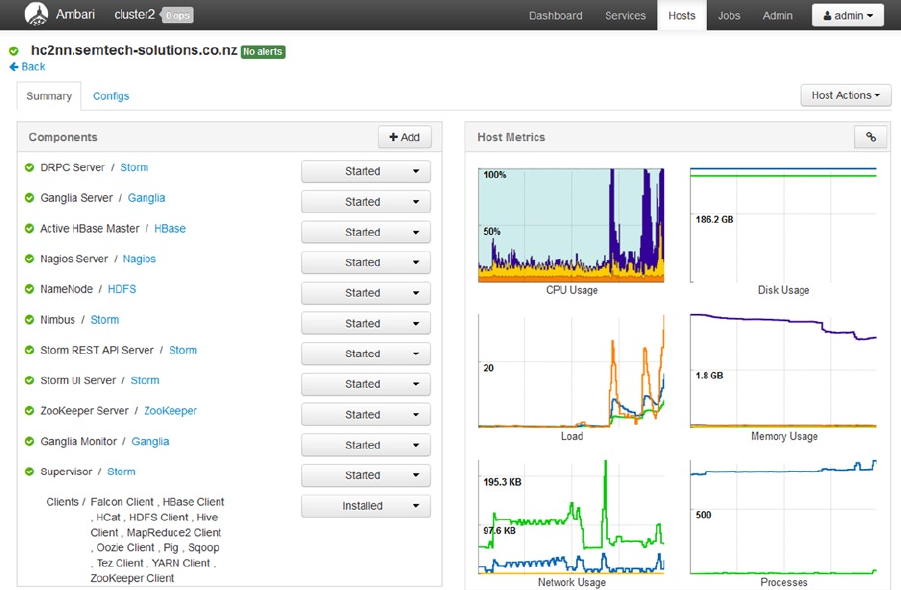Open Host Actions dropdown
Image resolution: width=901 pixels, height=590 pixels.
pyautogui.click(x=846, y=95)
